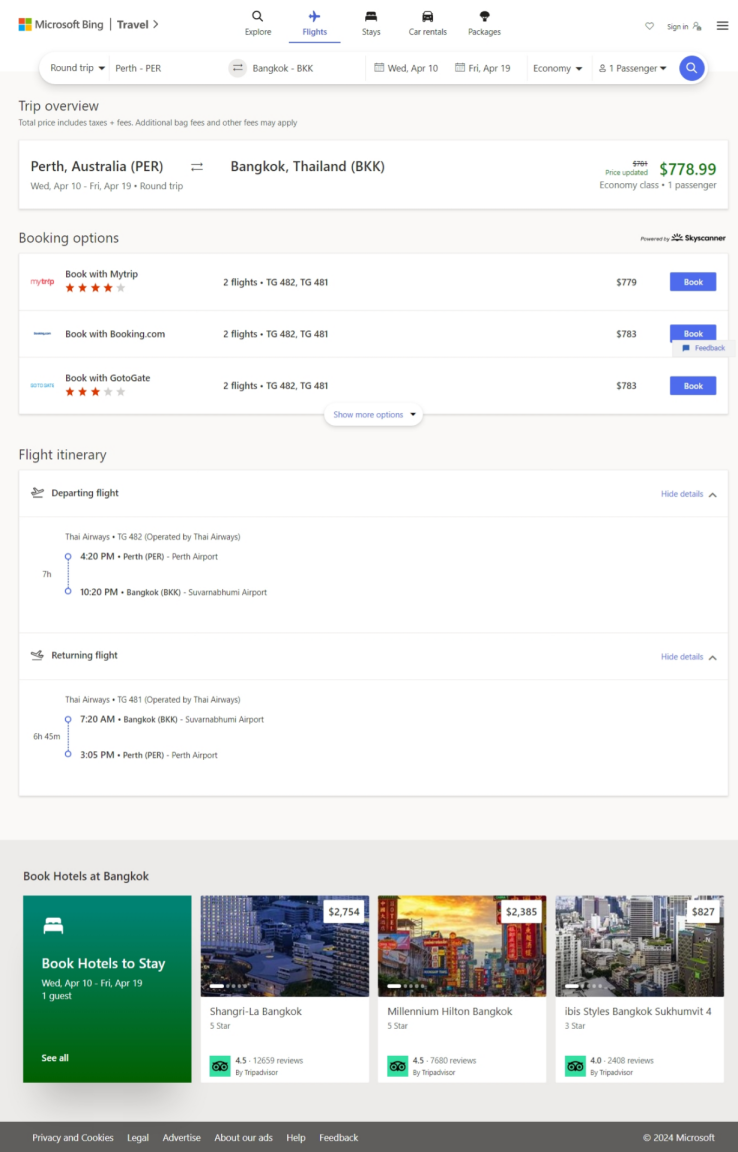738x1152 pixels.
Task: Swap origin and destination airports
Action: tap(237, 68)
